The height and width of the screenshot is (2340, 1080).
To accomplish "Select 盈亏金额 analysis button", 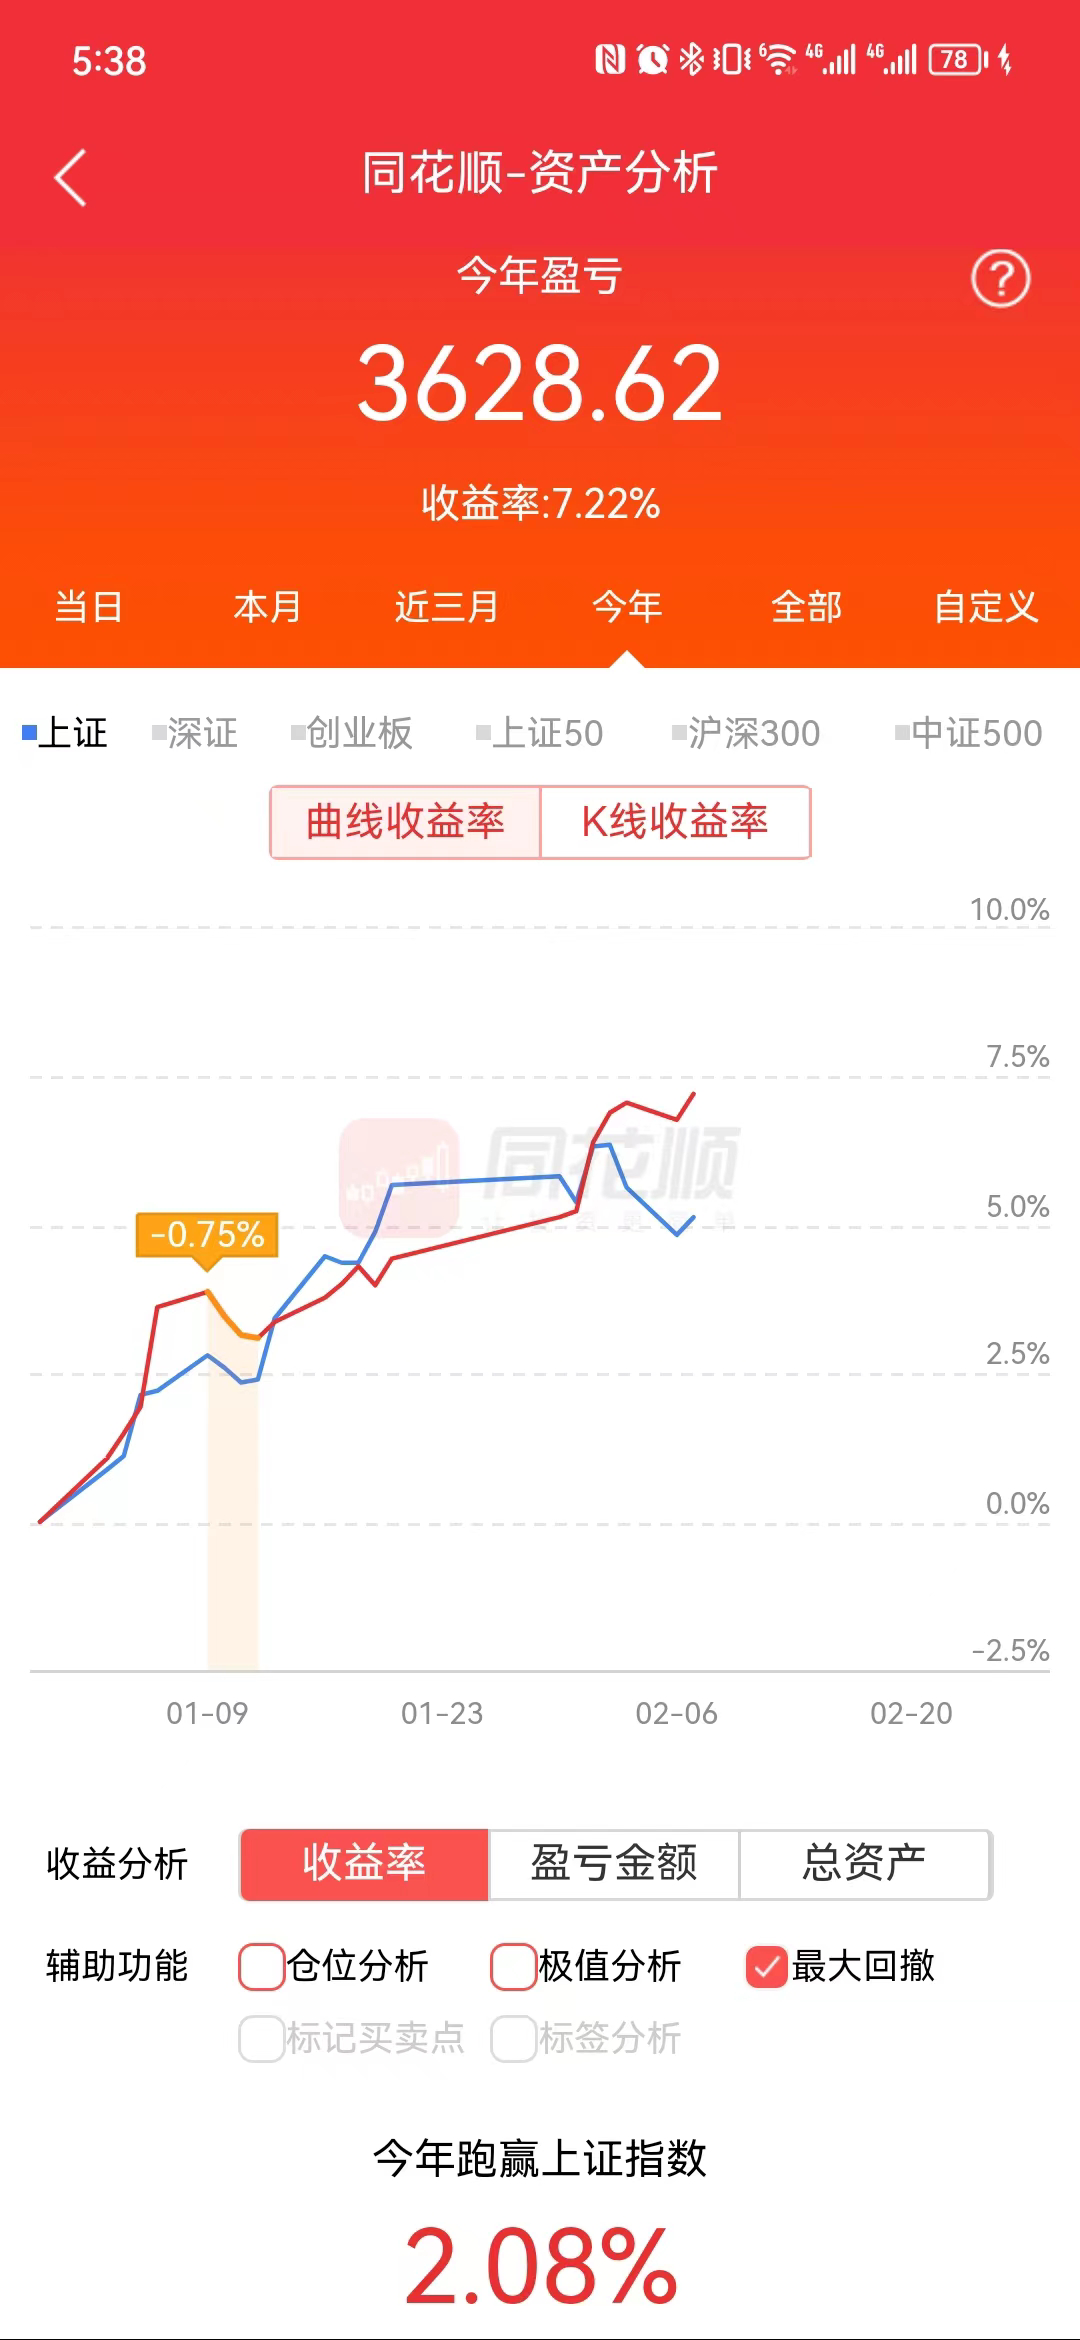I will (613, 1864).
